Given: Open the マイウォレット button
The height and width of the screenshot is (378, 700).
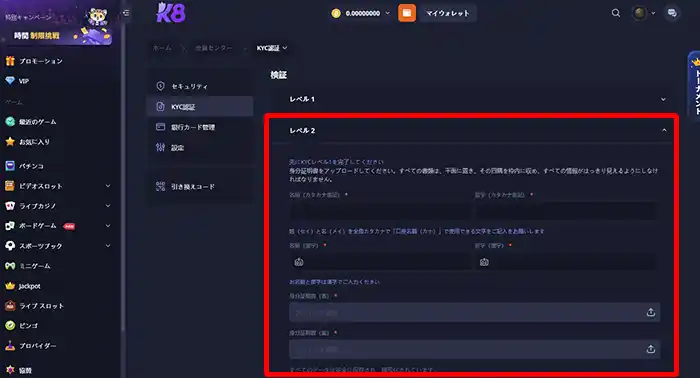Looking at the screenshot, I should click(x=447, y=13).
